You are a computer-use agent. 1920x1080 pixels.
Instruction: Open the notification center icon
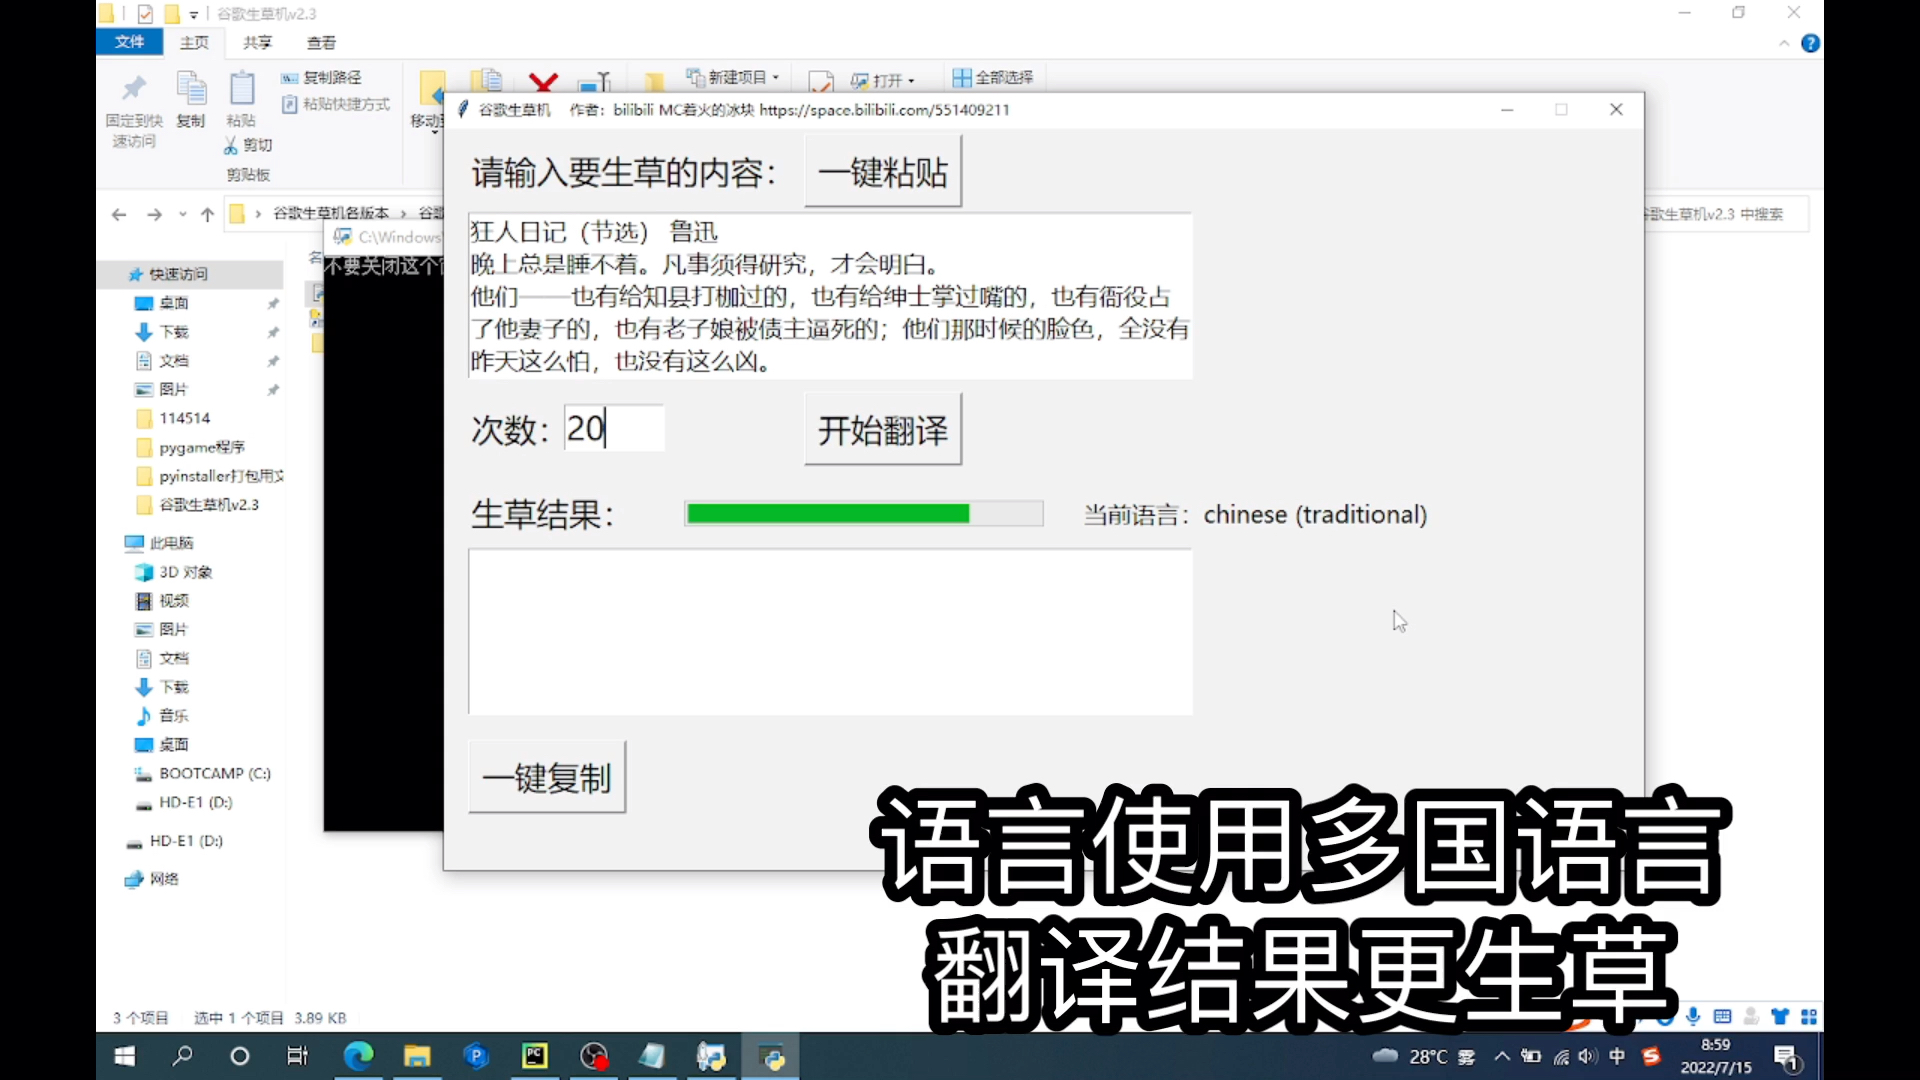click(x=1788, y=1057)
